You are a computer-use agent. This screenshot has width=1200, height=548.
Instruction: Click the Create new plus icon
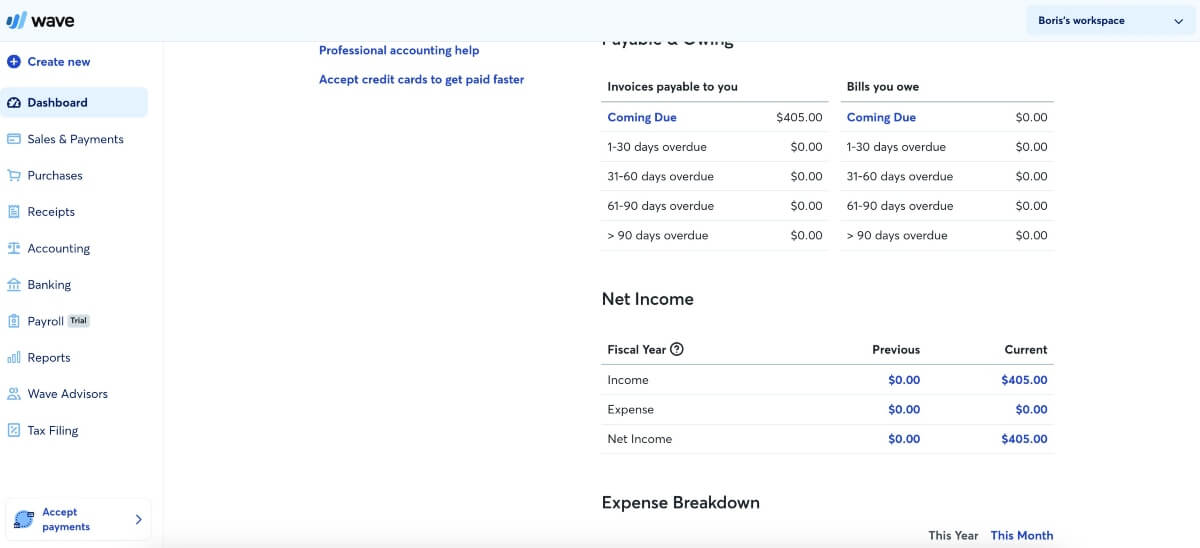tap(13, 62)
